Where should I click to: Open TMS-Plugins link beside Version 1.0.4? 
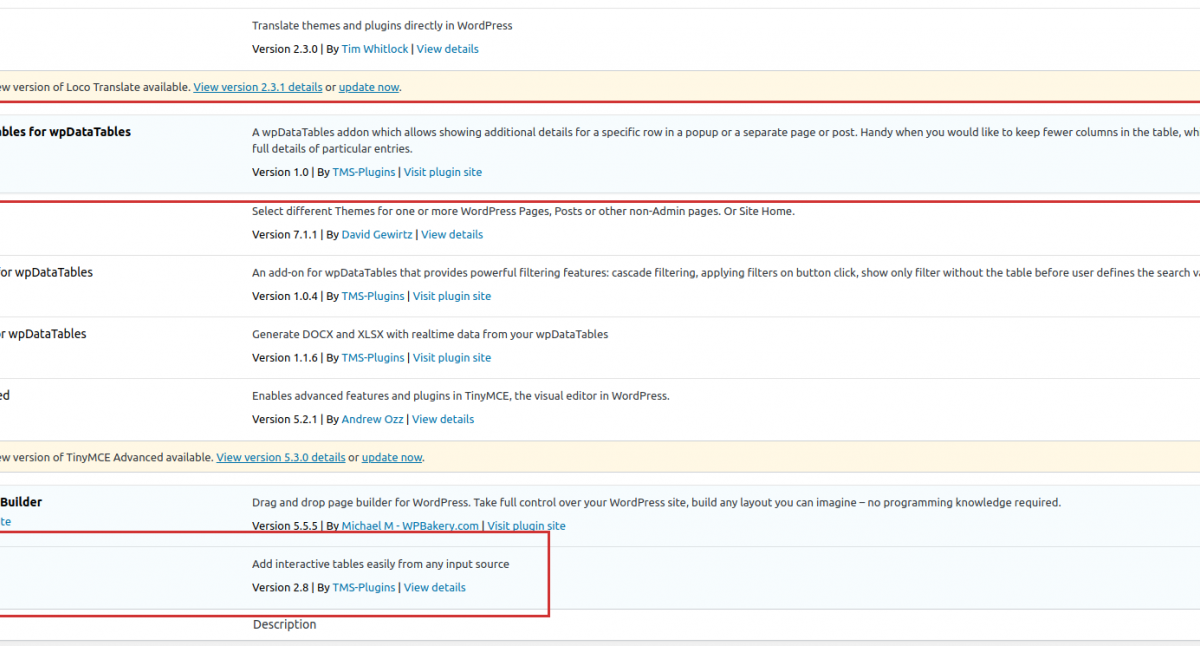point(373,296)
